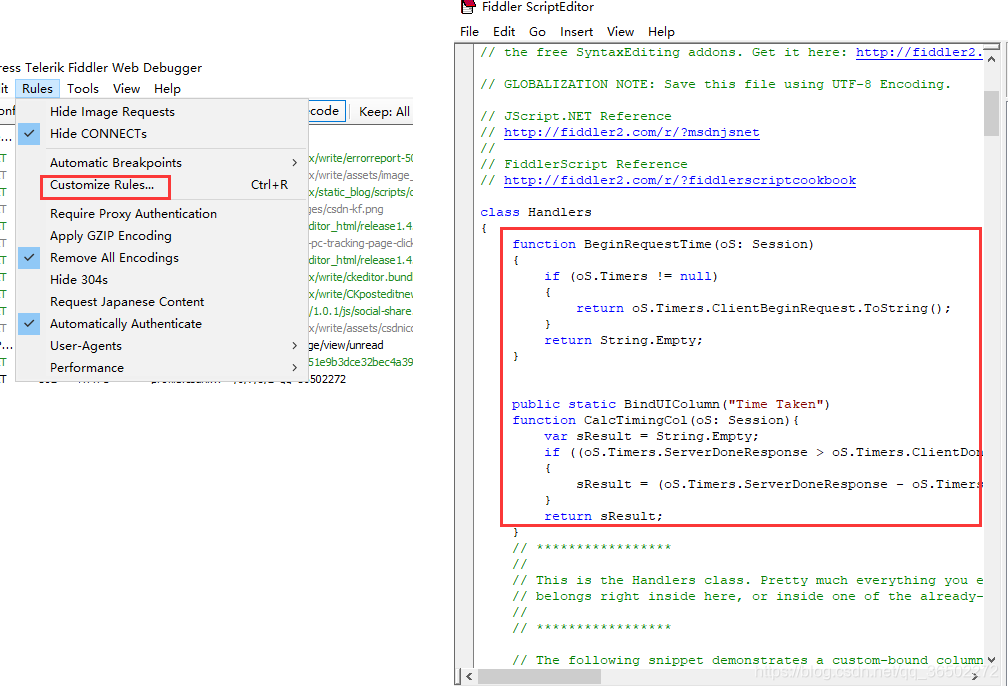The image size is (1008, 690).
Task: Click the editor vertical scrollbar thumb
Action: [x=991, y=113]
